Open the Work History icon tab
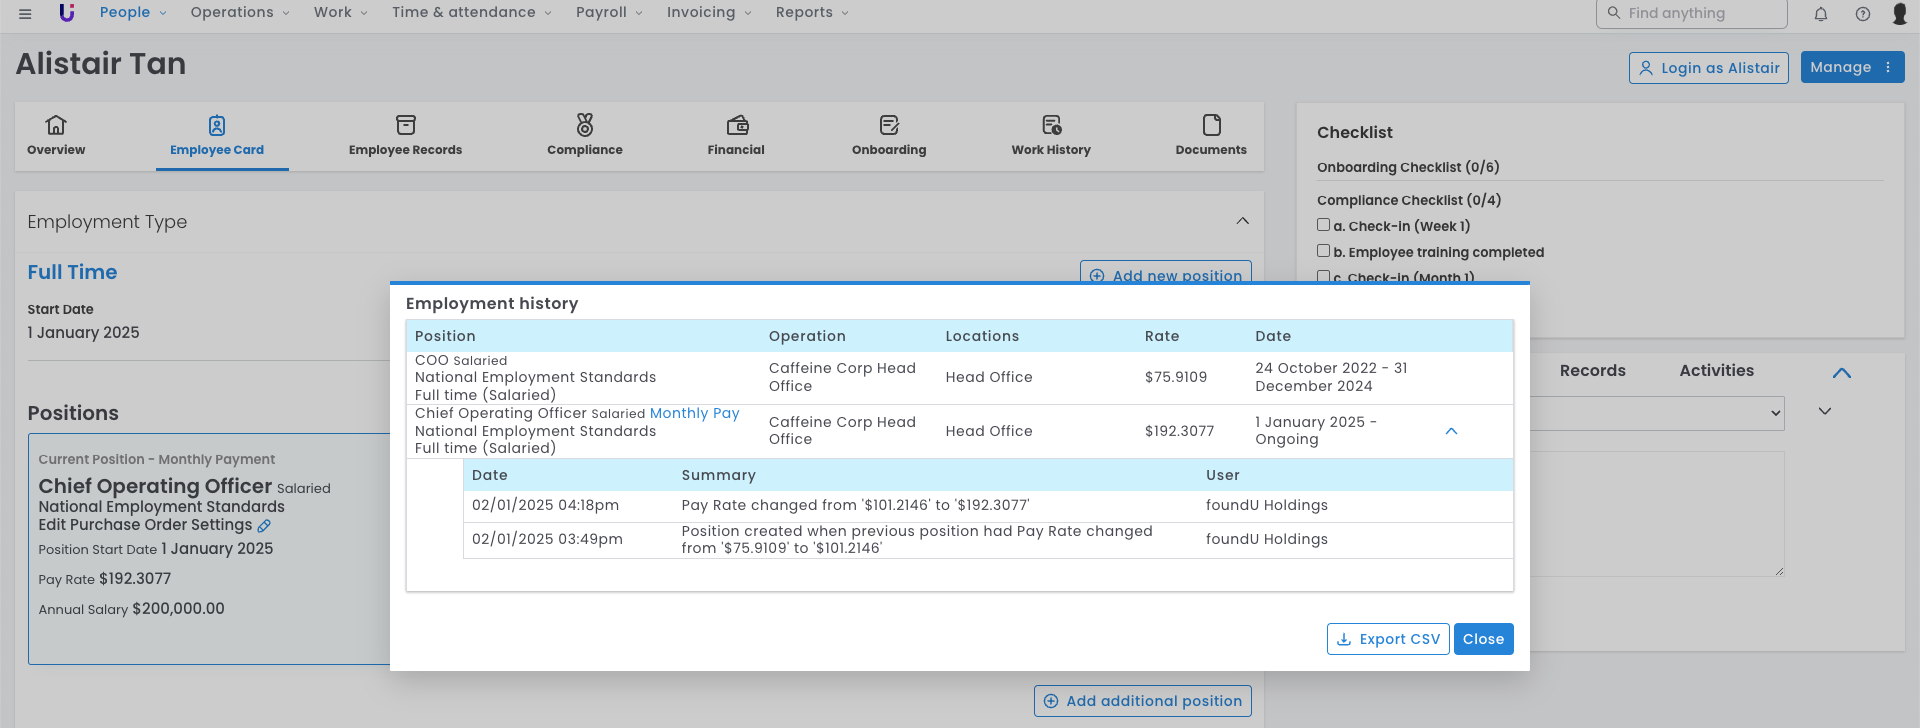 tap(1050, 125)
